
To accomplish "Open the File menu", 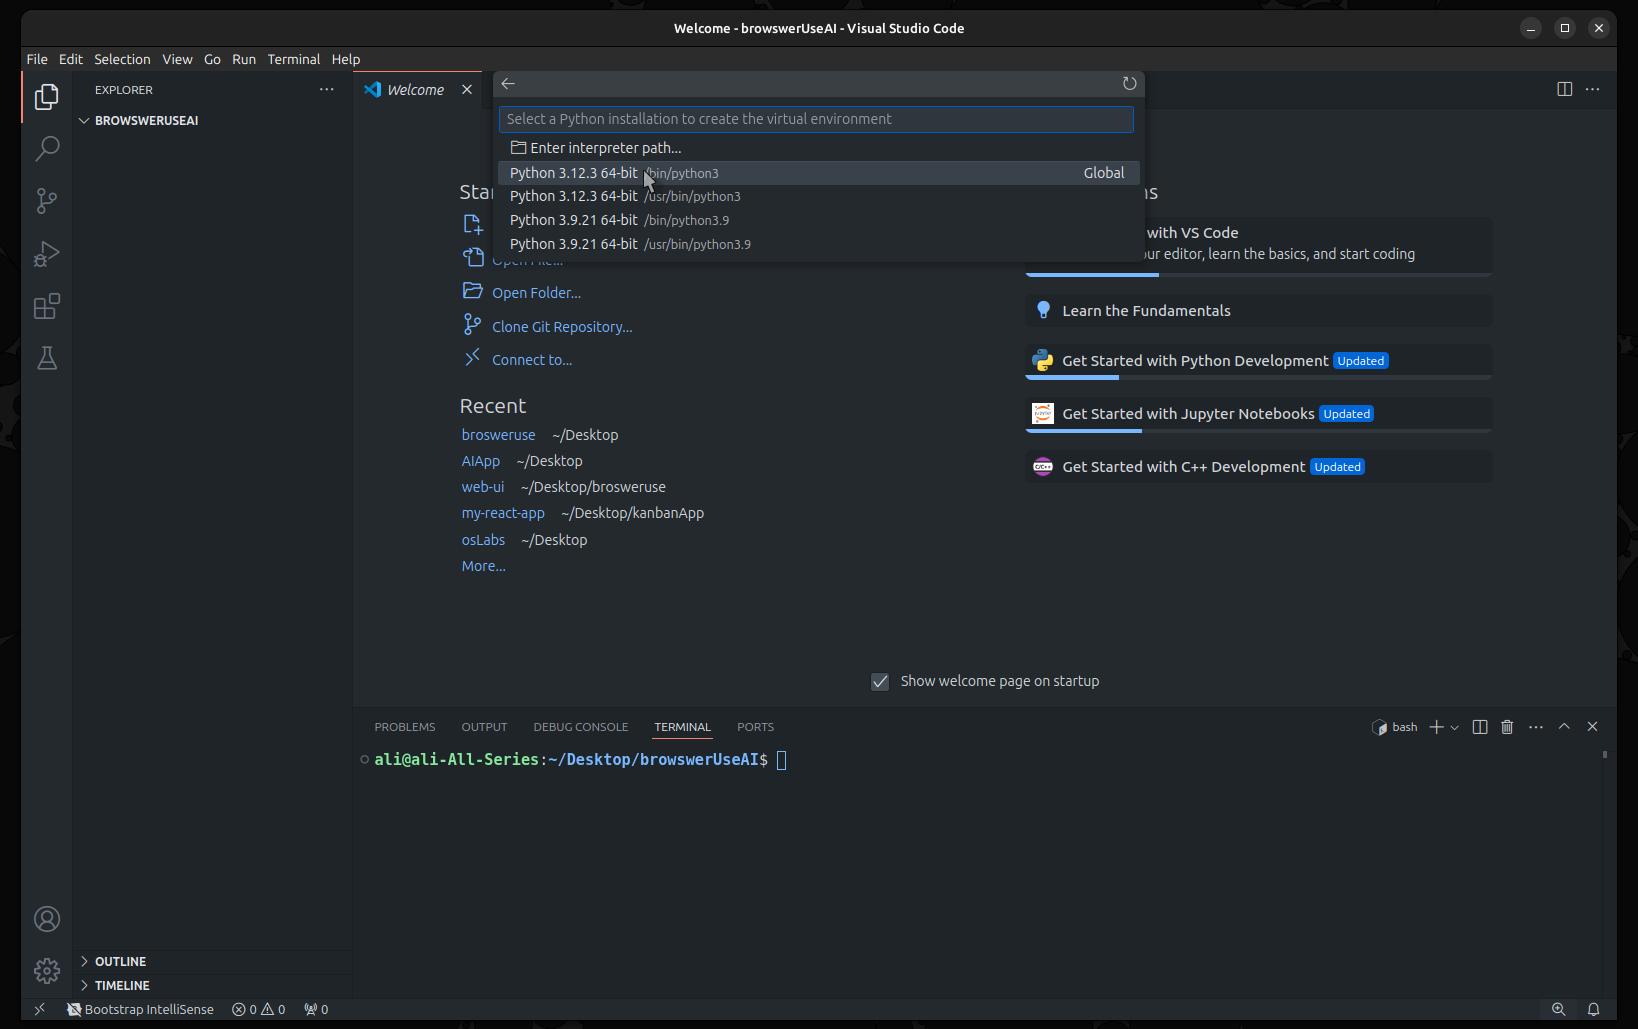I will point(37,59).
